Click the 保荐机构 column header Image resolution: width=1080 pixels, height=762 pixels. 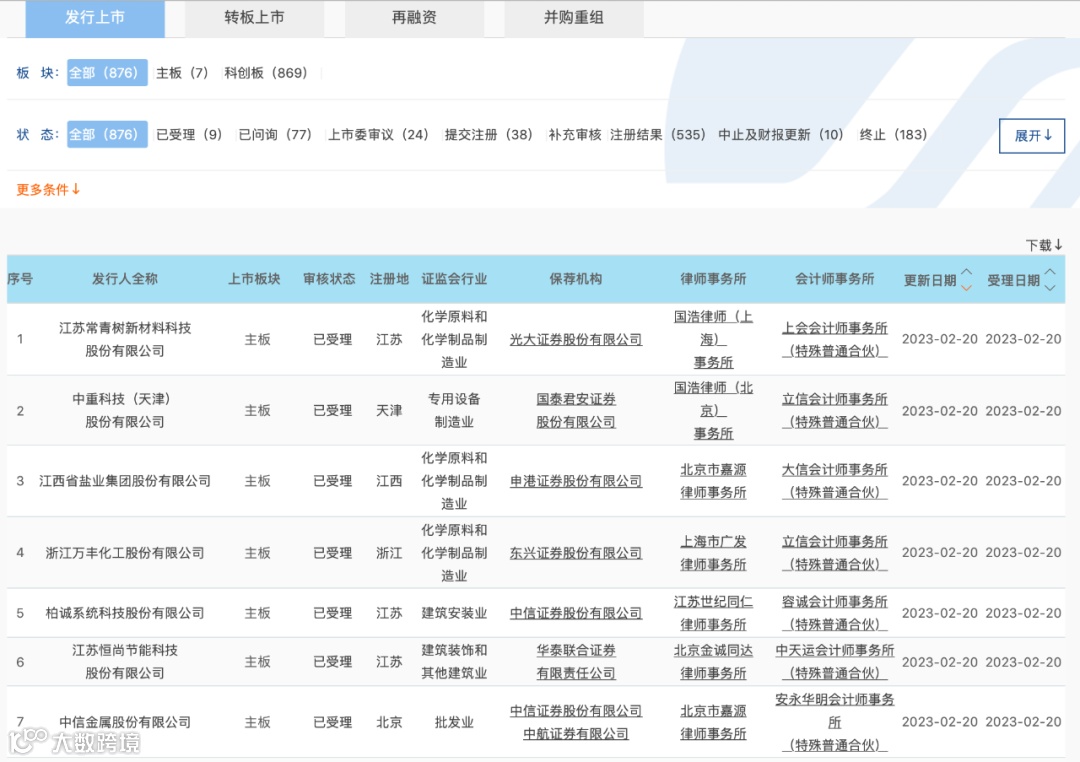[576, 278]
